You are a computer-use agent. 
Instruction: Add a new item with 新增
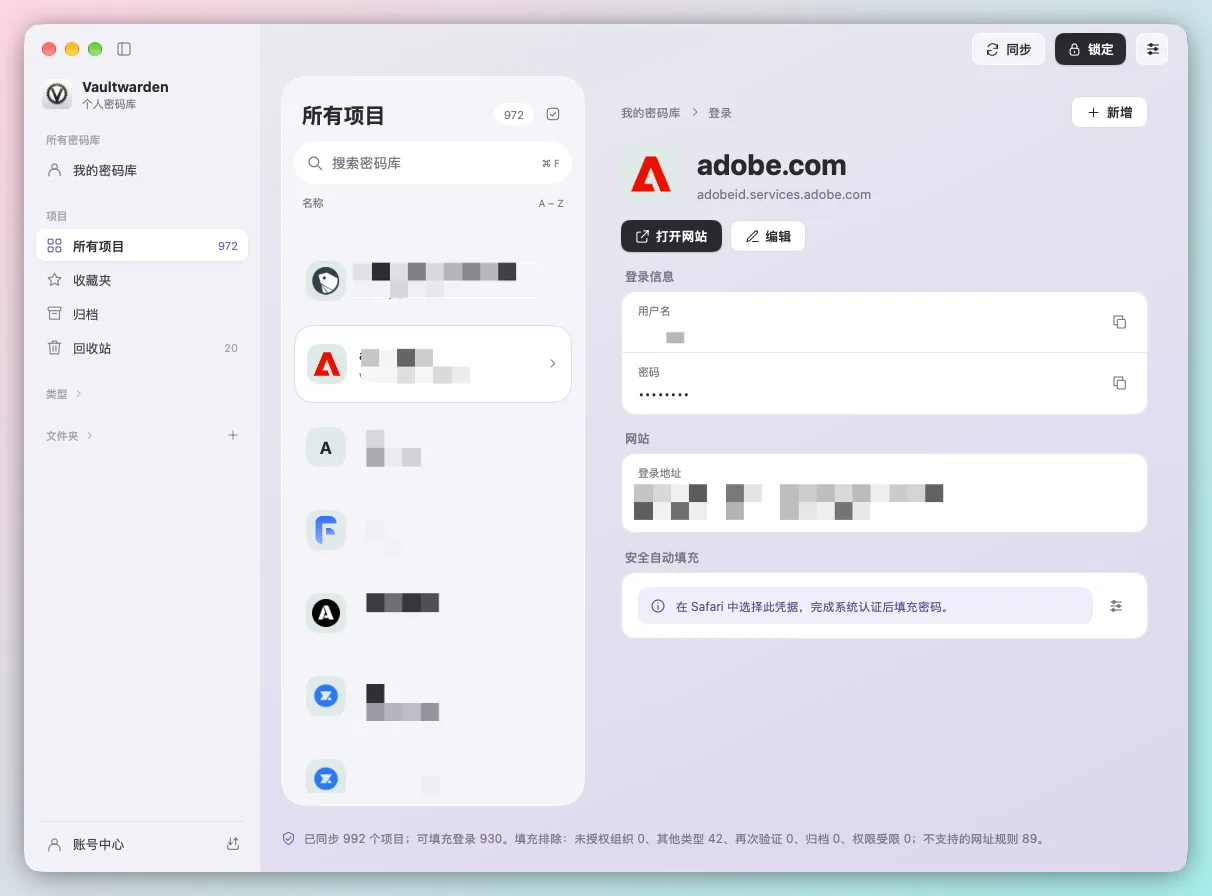pos(1109,113)
